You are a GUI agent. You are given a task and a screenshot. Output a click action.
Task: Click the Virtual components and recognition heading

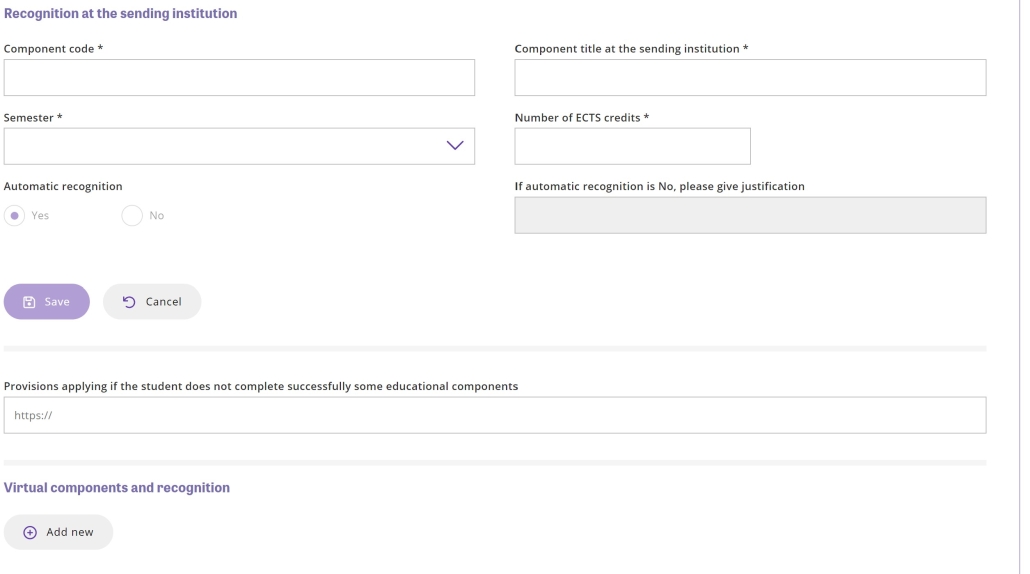point(117,488)
